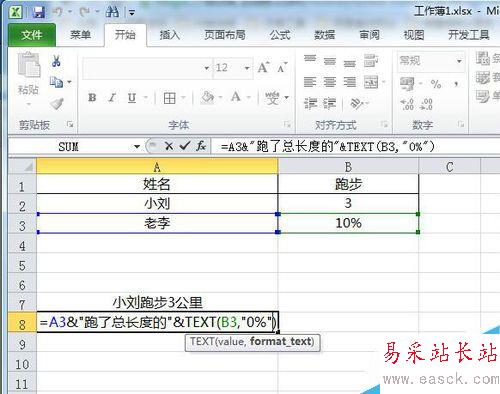Viewport: 500px width, 394px height.
Task: Switch to the 数据 Data tab
Action: [324, 35]
